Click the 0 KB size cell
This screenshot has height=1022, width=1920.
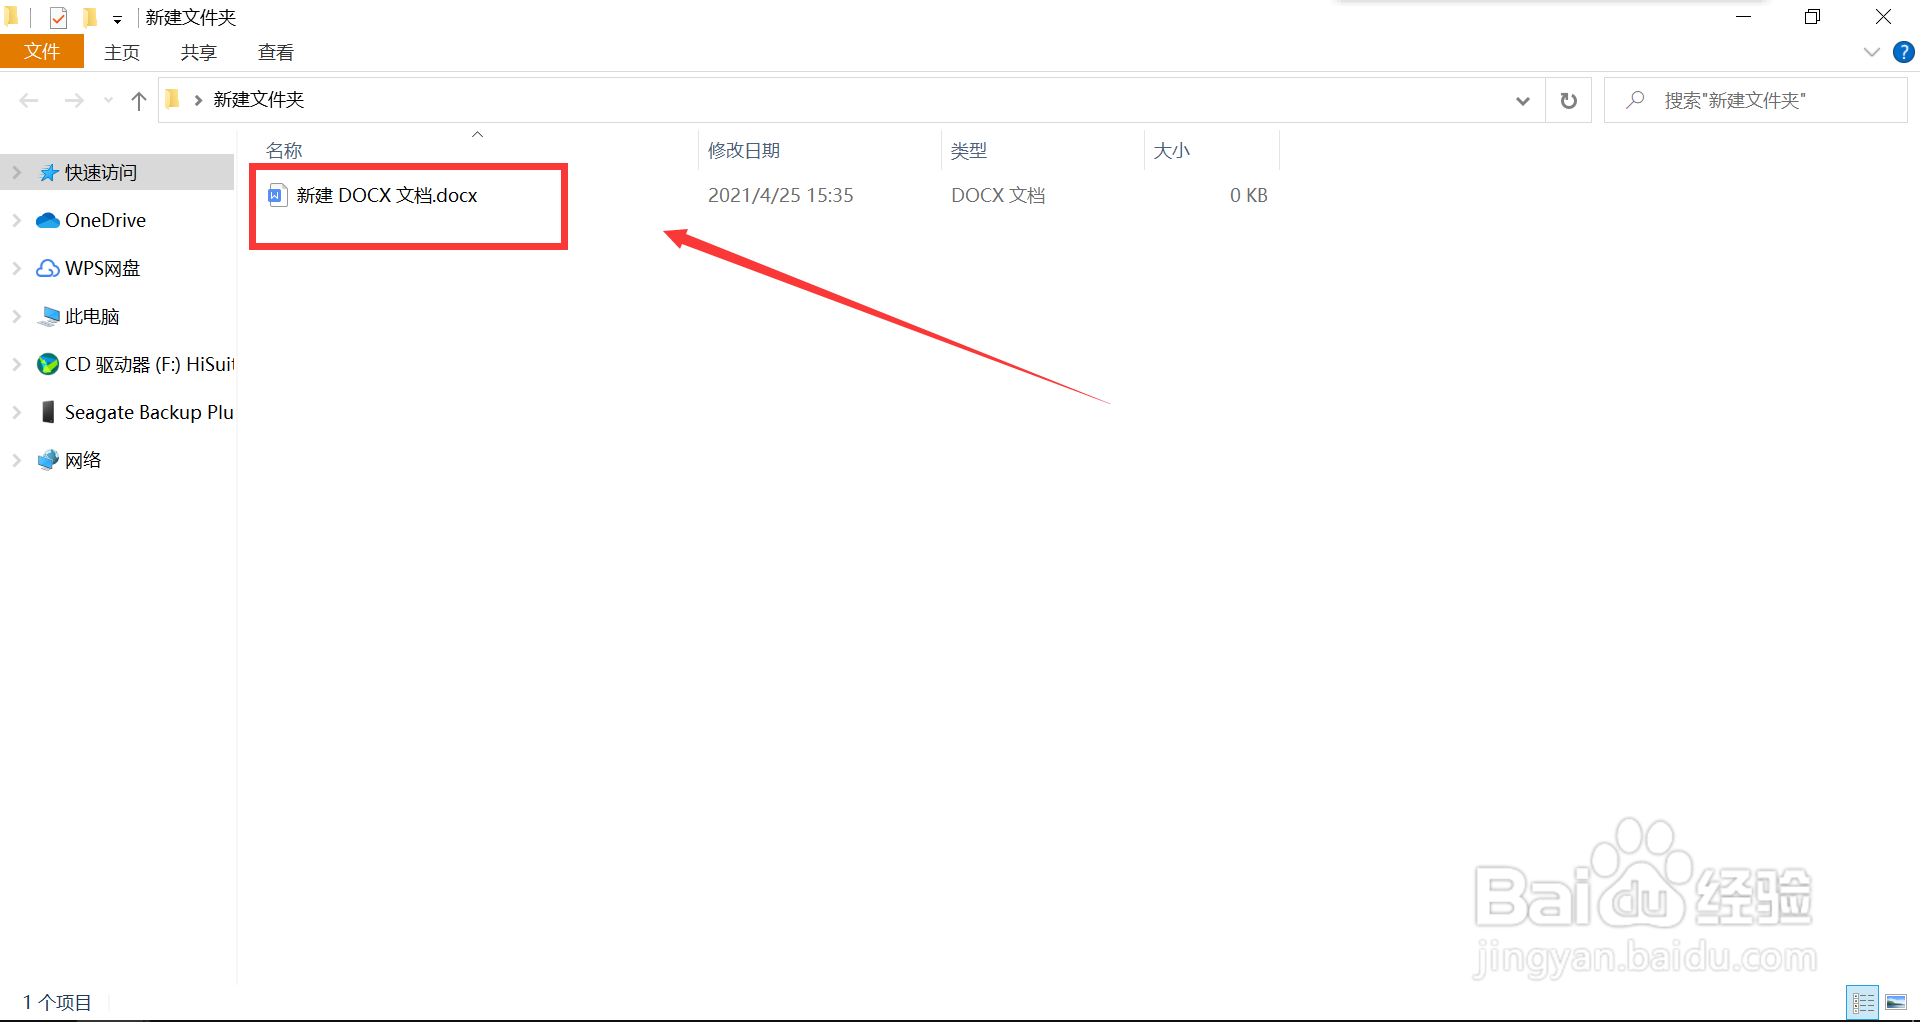pos(1248,195)
